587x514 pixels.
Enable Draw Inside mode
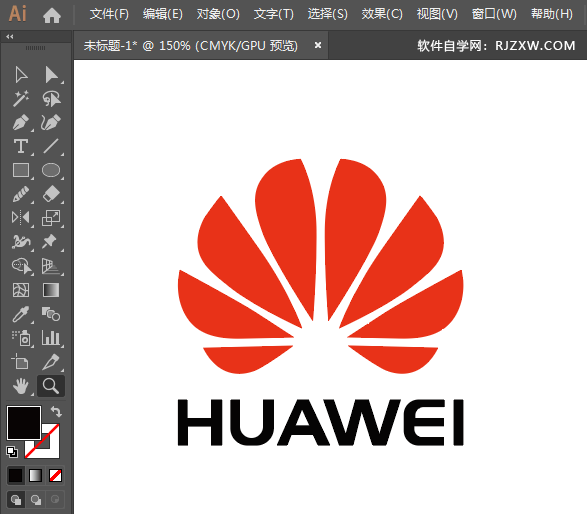coord(55,499)
